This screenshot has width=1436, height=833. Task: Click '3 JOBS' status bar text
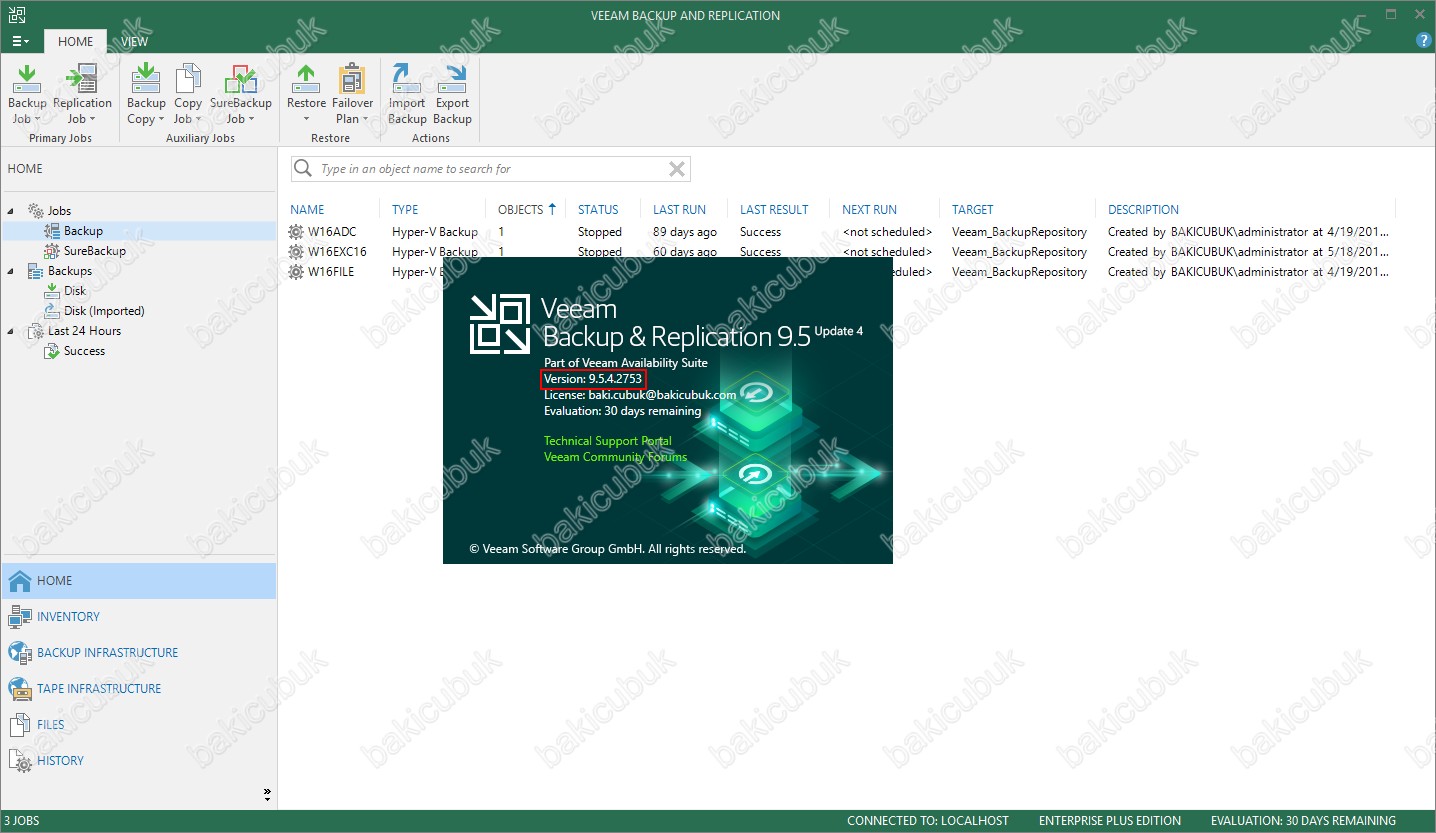pos(21,821)
